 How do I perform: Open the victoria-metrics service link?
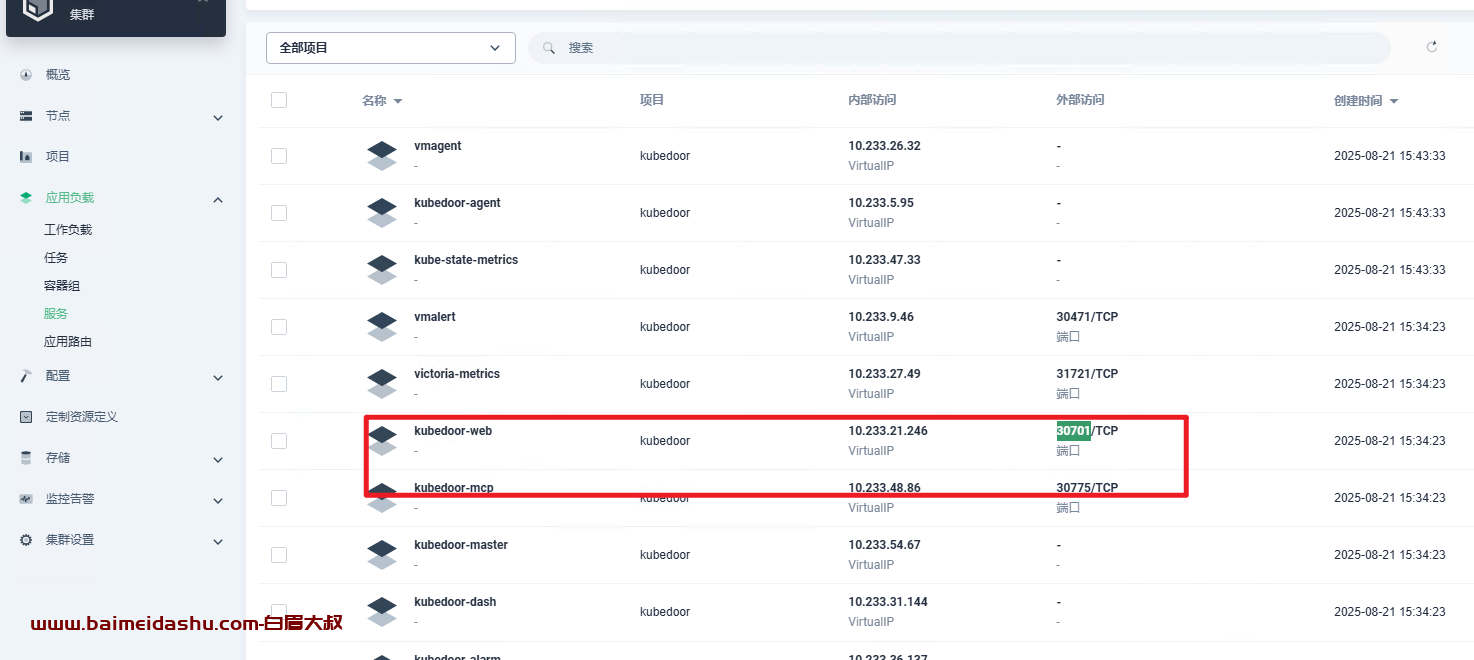[x=457, y=374]
